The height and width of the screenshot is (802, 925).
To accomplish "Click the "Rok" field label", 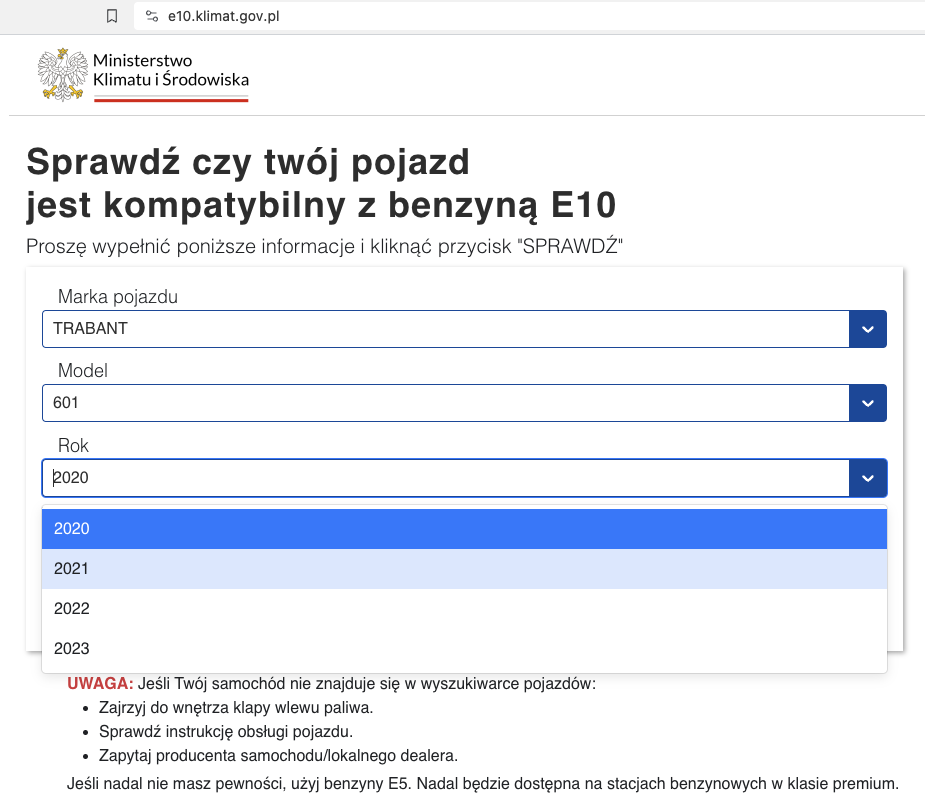I will pos(73,446).
